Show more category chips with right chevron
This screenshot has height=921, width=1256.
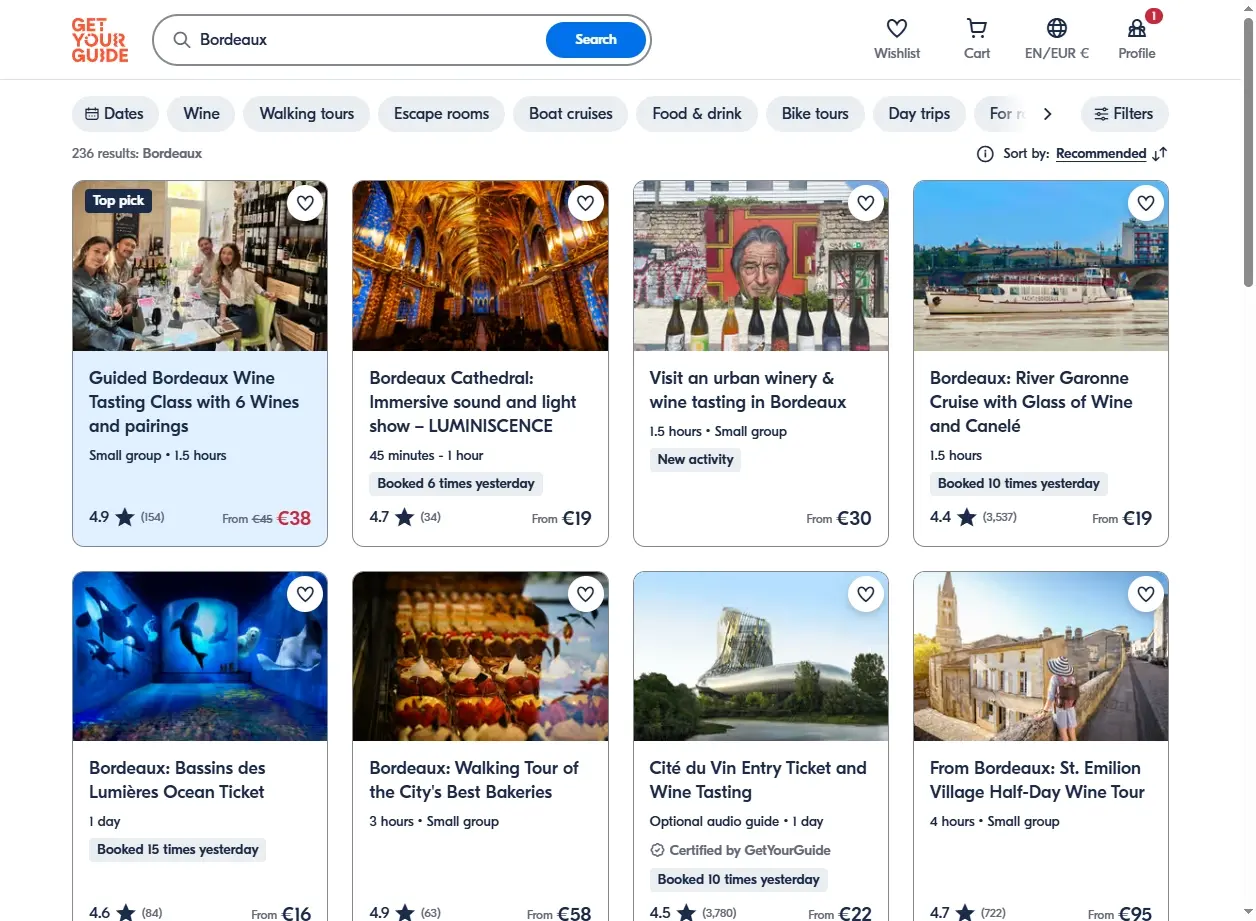1047,114
